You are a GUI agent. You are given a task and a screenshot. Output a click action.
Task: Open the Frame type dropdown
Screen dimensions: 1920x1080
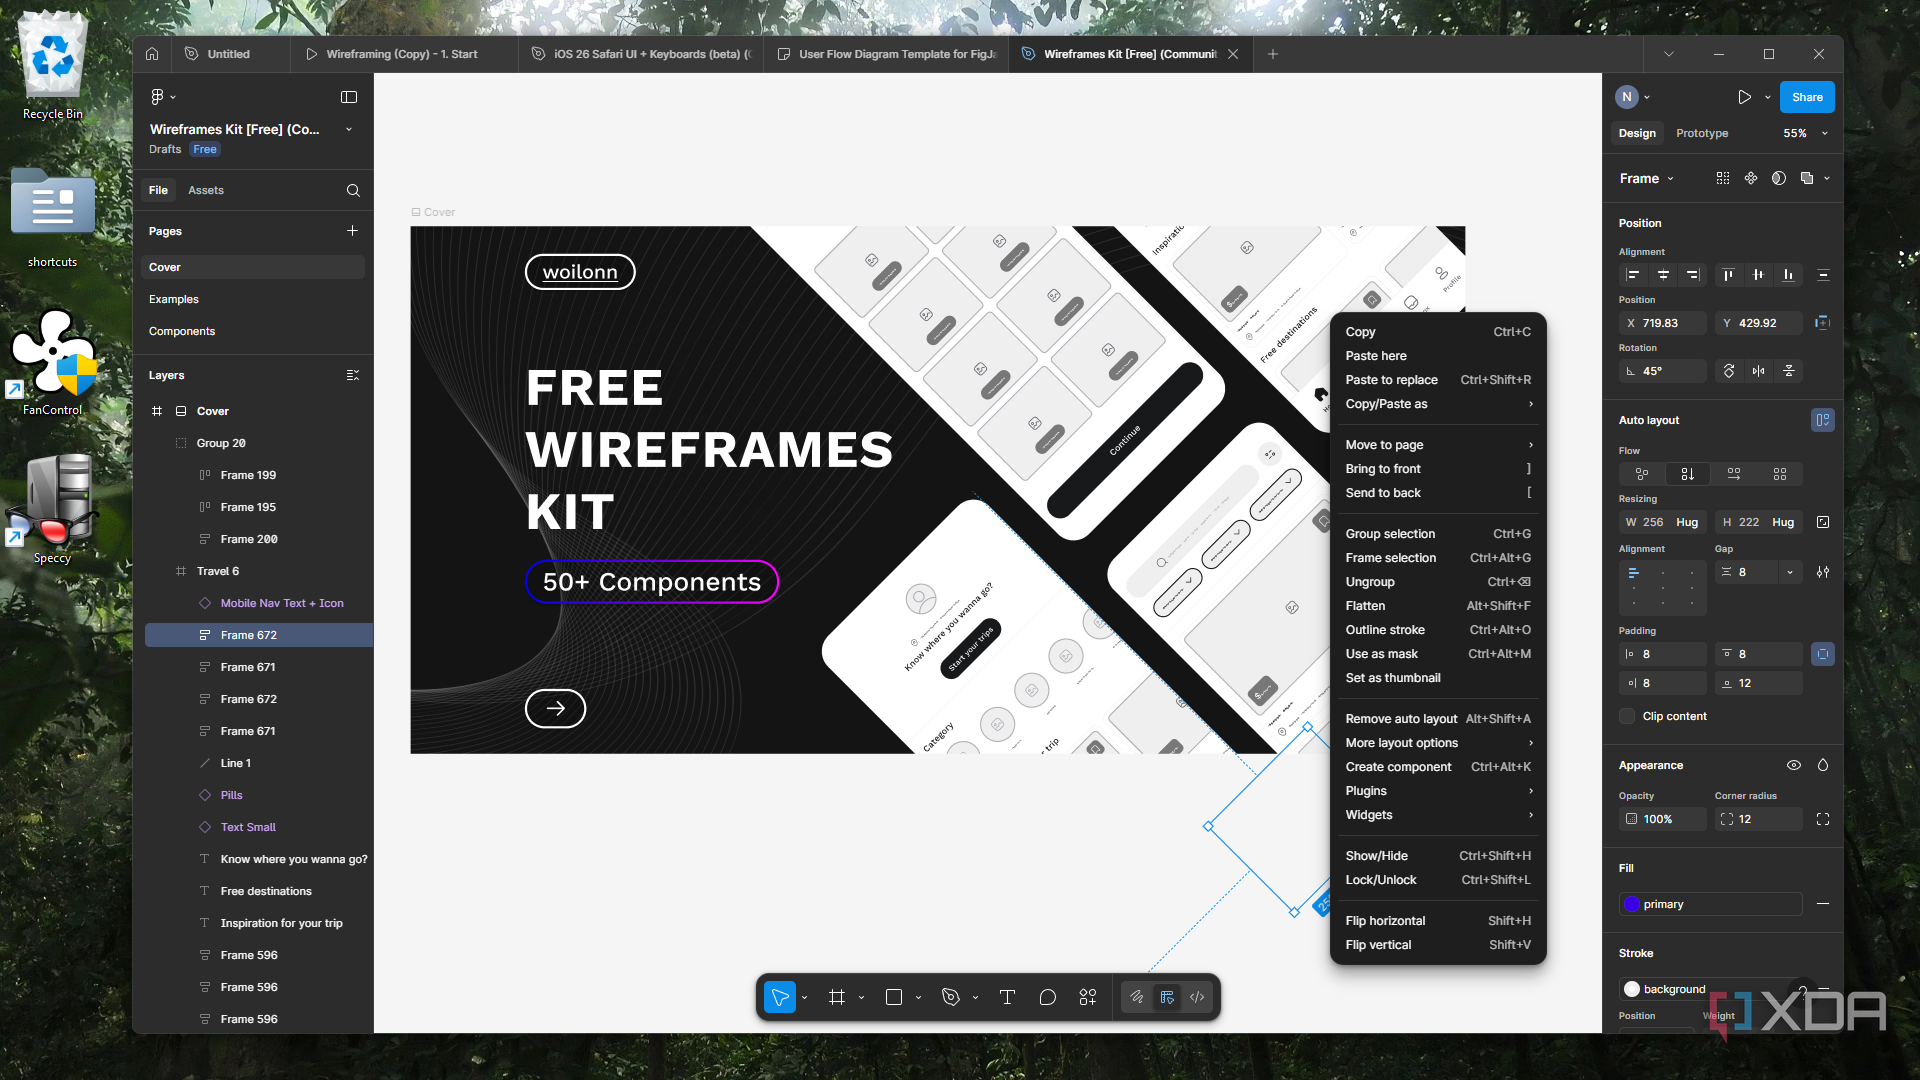coord(1646,178)
